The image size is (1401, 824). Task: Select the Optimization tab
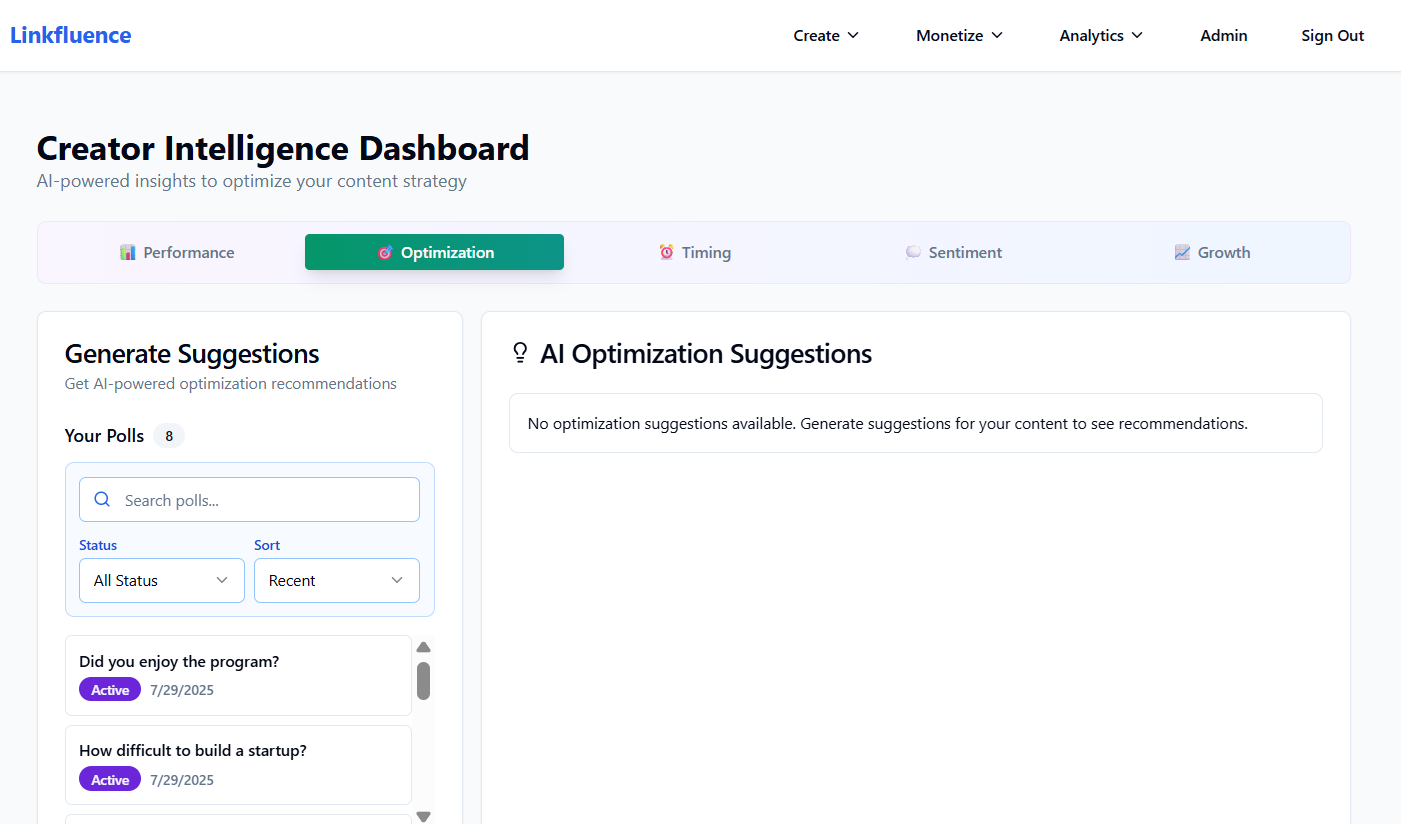(434, 252)
